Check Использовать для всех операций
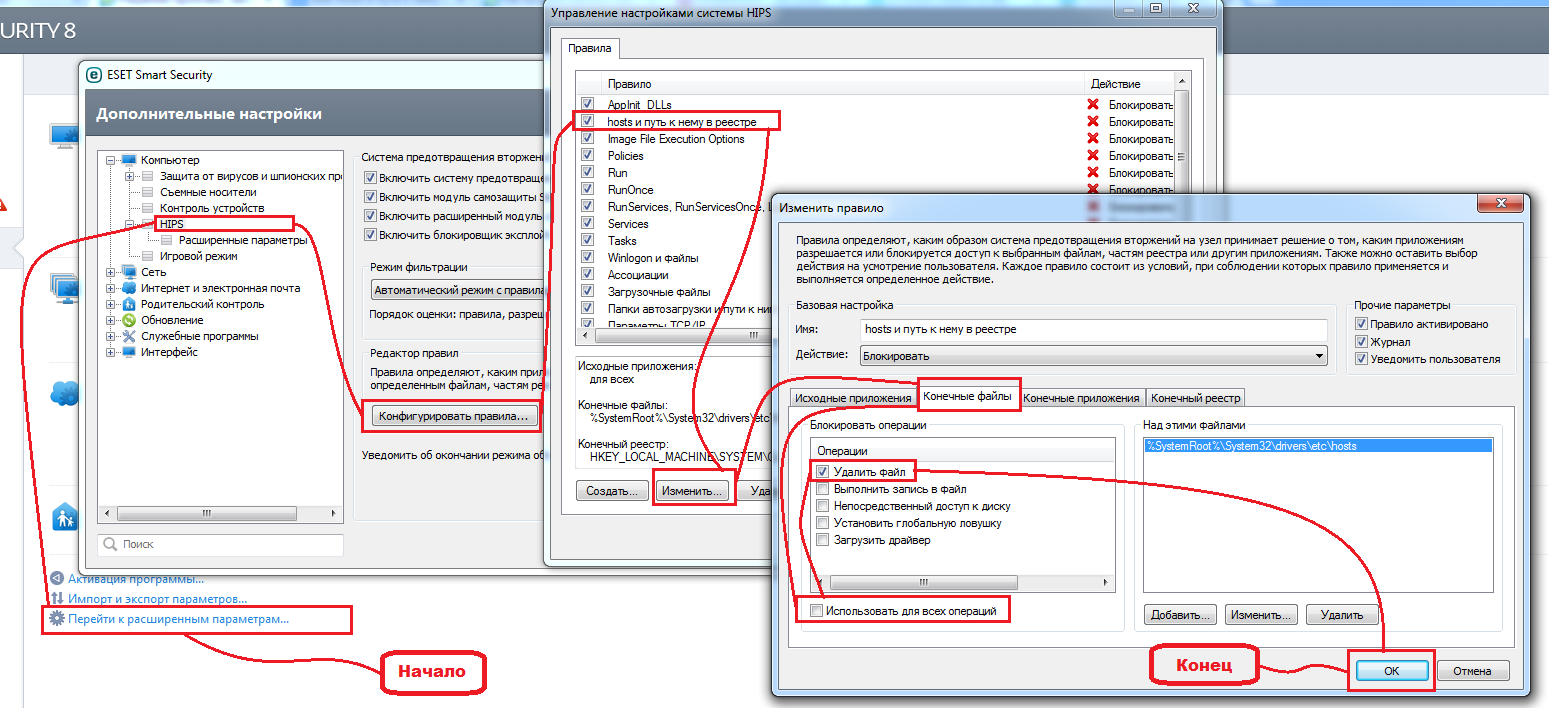The width and height of the screenshot is (1549, 708). [817, 610]
